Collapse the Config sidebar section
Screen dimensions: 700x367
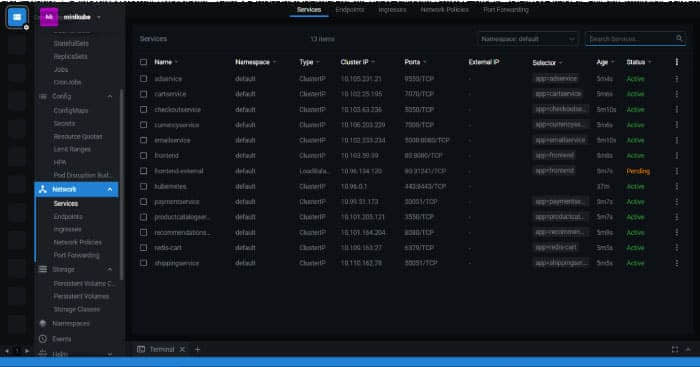(110, 96)
